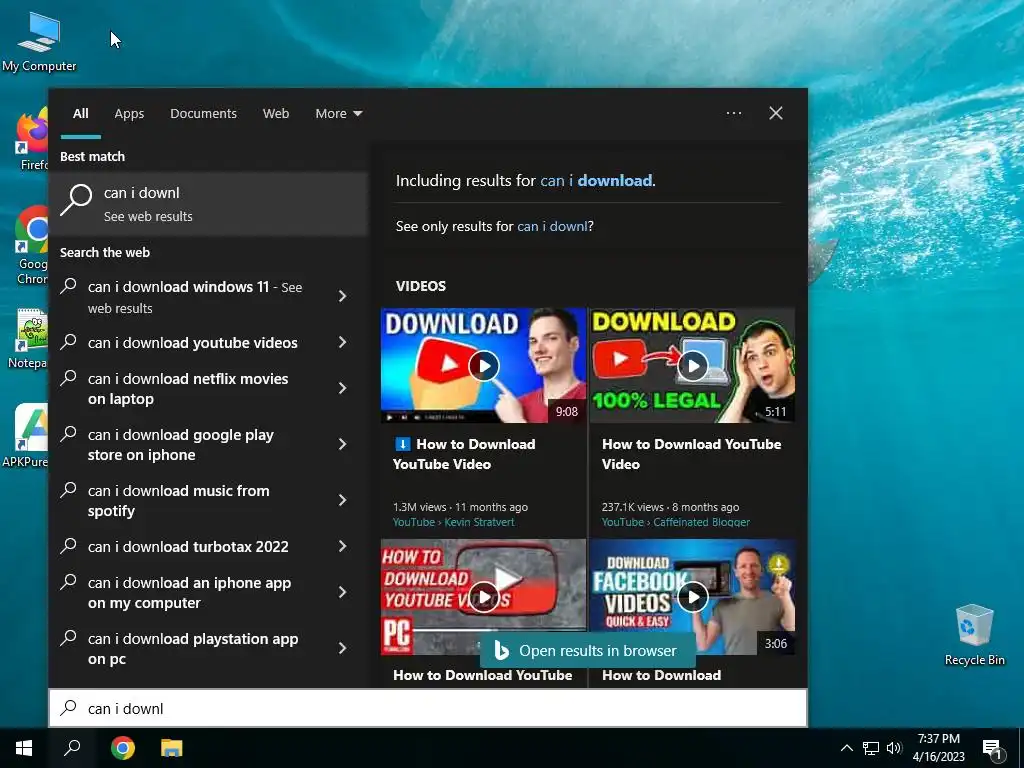Click the magnifier icon in the search box
Image resolution: width=1024 pixels, height=768 pixels.
(69, 708)
